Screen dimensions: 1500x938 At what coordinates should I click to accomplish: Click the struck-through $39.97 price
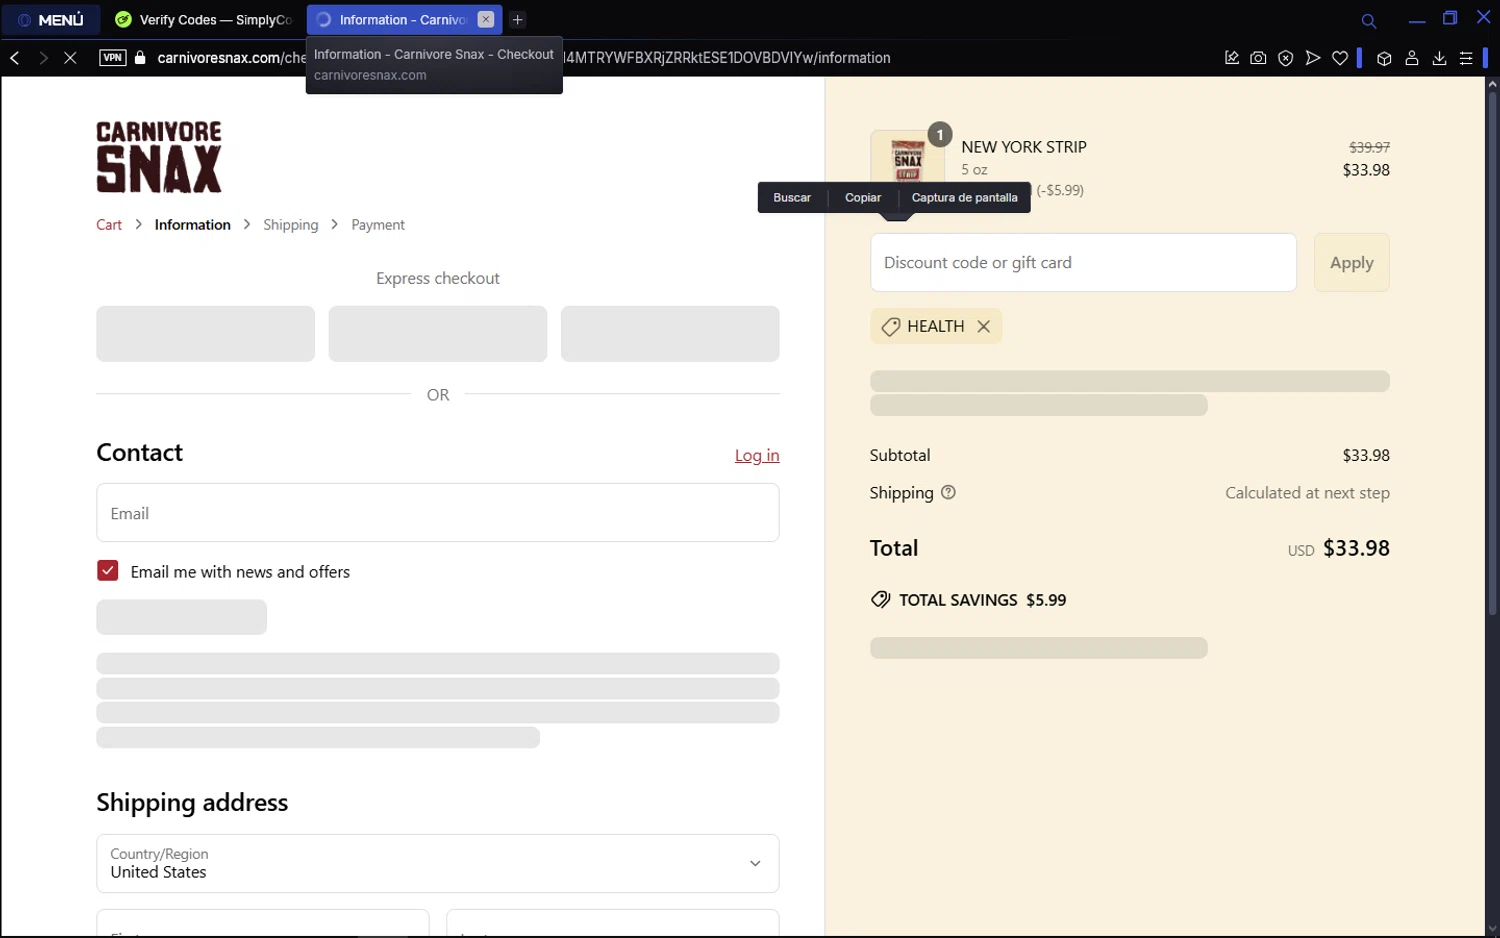pyautogui.click(x=1369, y=147)
